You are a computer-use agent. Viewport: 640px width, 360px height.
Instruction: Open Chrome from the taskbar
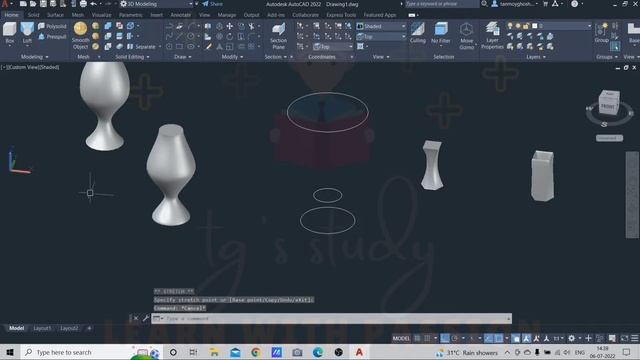pyautogui.click(x=256, y=352)
